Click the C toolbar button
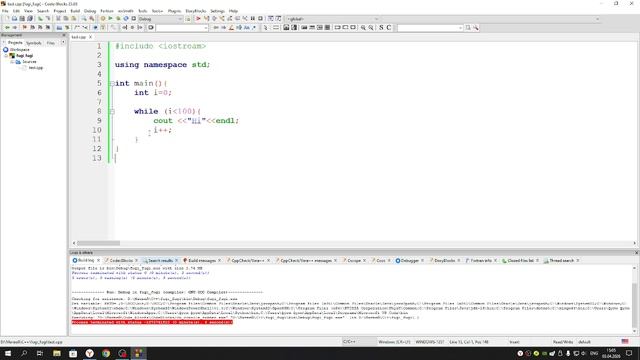 point(389,28)
